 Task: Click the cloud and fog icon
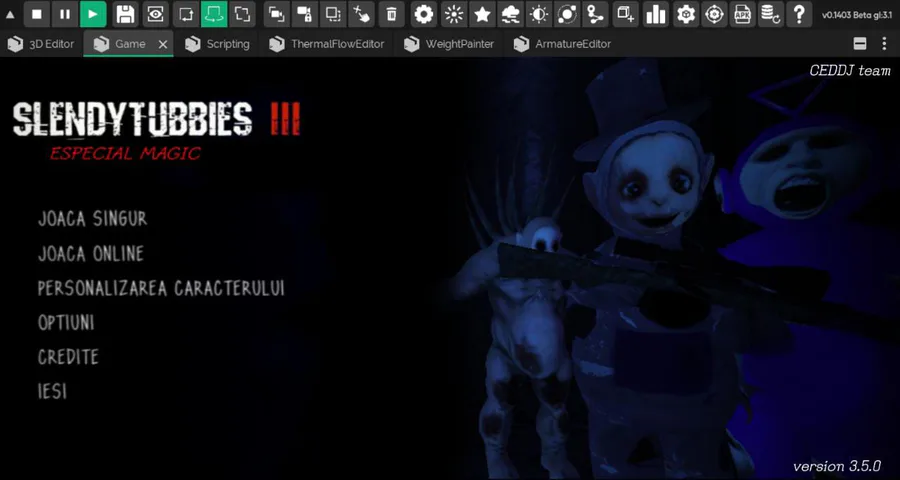click(x=510, y=14)
